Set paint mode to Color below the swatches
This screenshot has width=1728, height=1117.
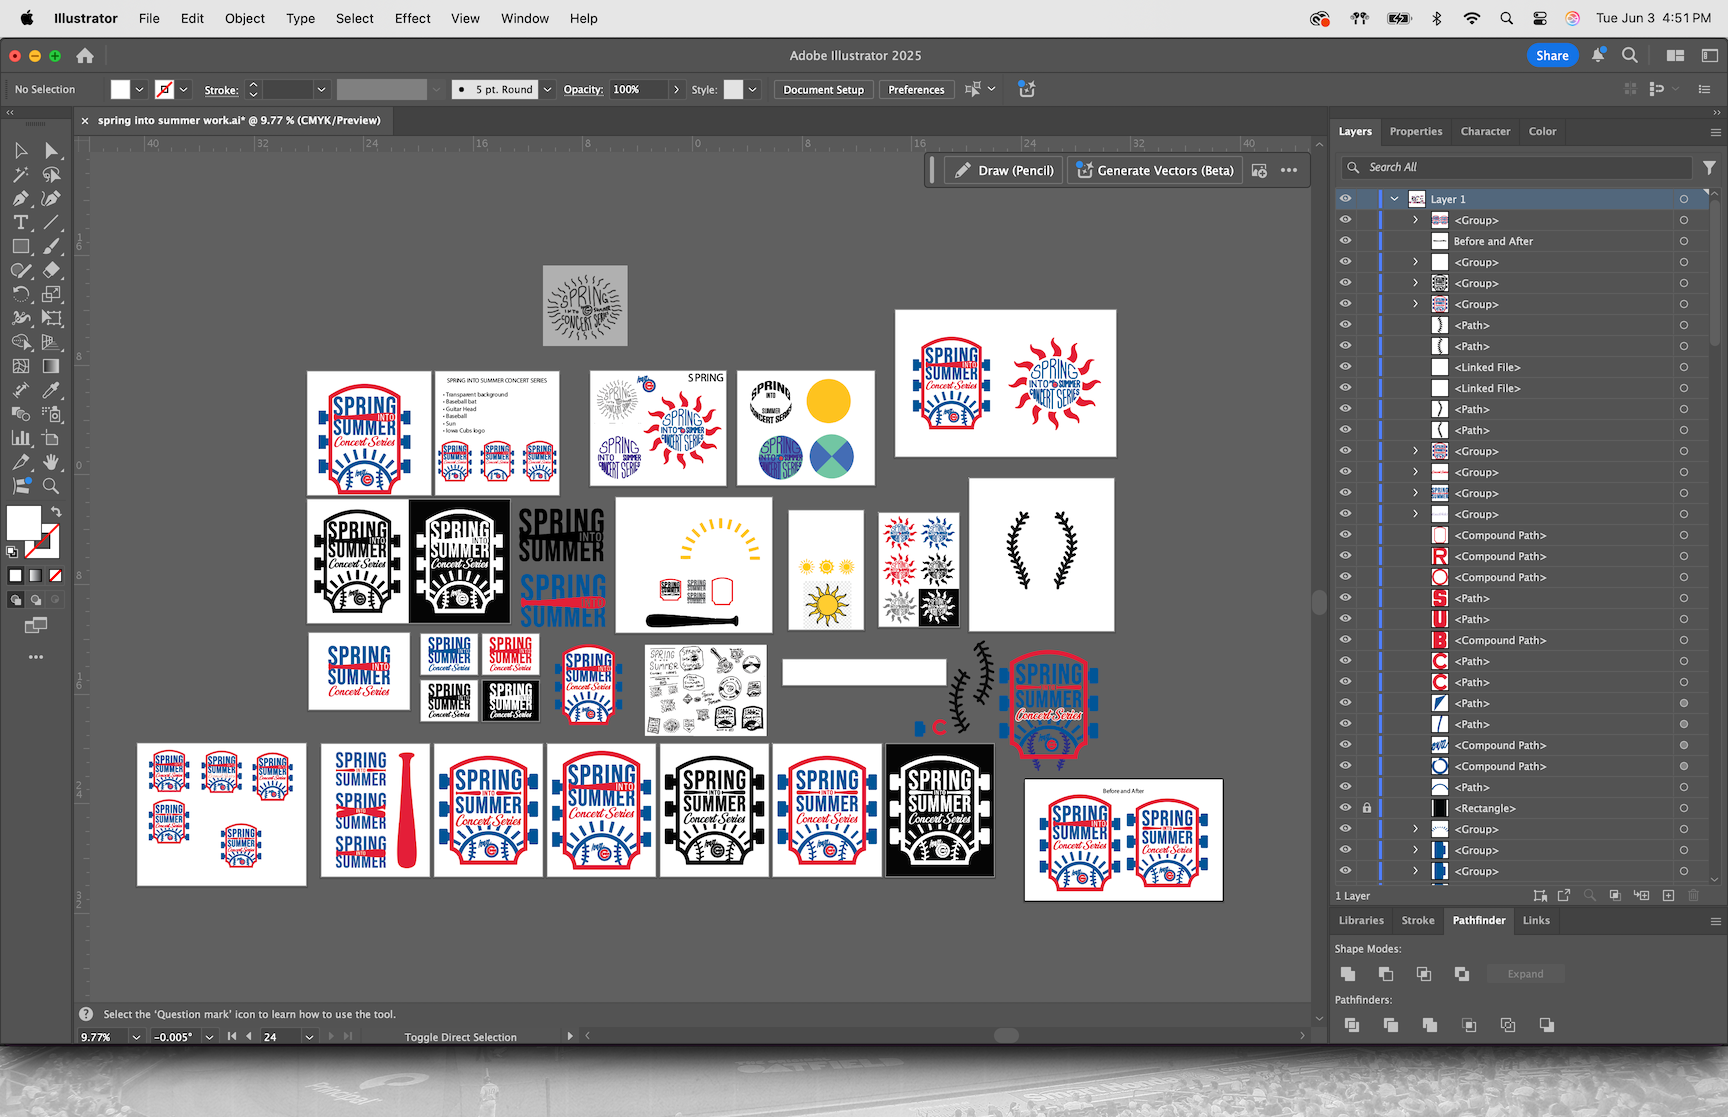coord(15,576)
